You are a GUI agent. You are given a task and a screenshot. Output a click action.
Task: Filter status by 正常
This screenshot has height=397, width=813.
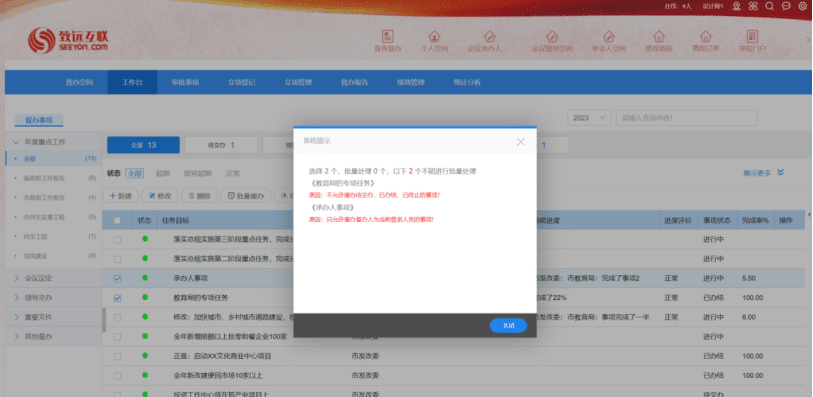(233, 174)
